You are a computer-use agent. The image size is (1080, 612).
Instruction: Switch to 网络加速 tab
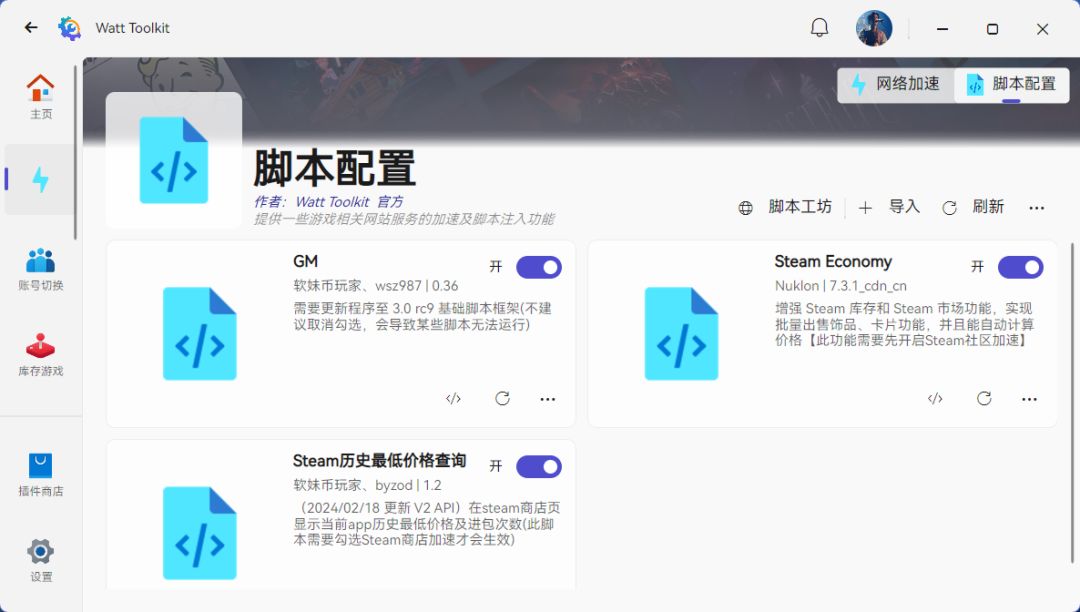pos(895,84)
